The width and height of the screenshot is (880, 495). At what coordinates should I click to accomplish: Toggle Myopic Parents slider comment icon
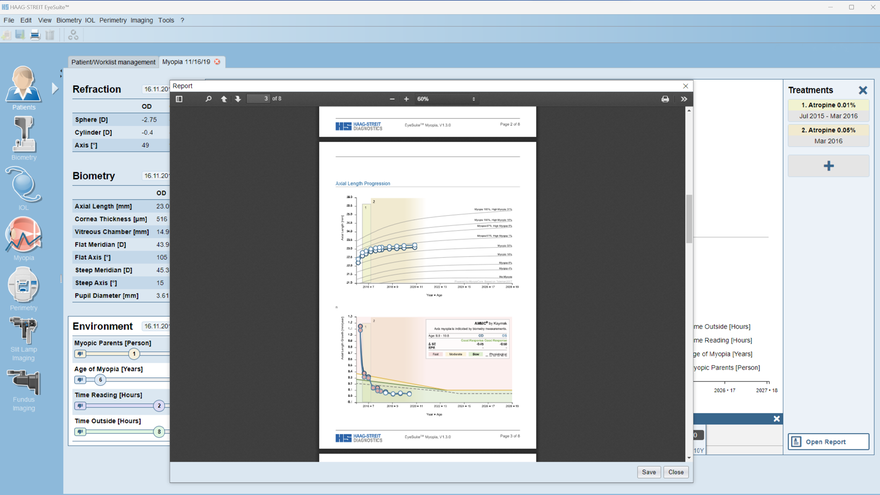pos(80,354)
